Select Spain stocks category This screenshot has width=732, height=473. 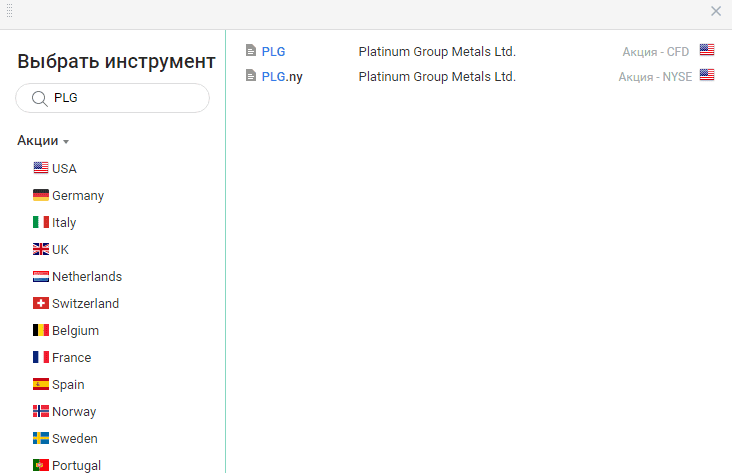pyautogui.click(x=68, y=385)
